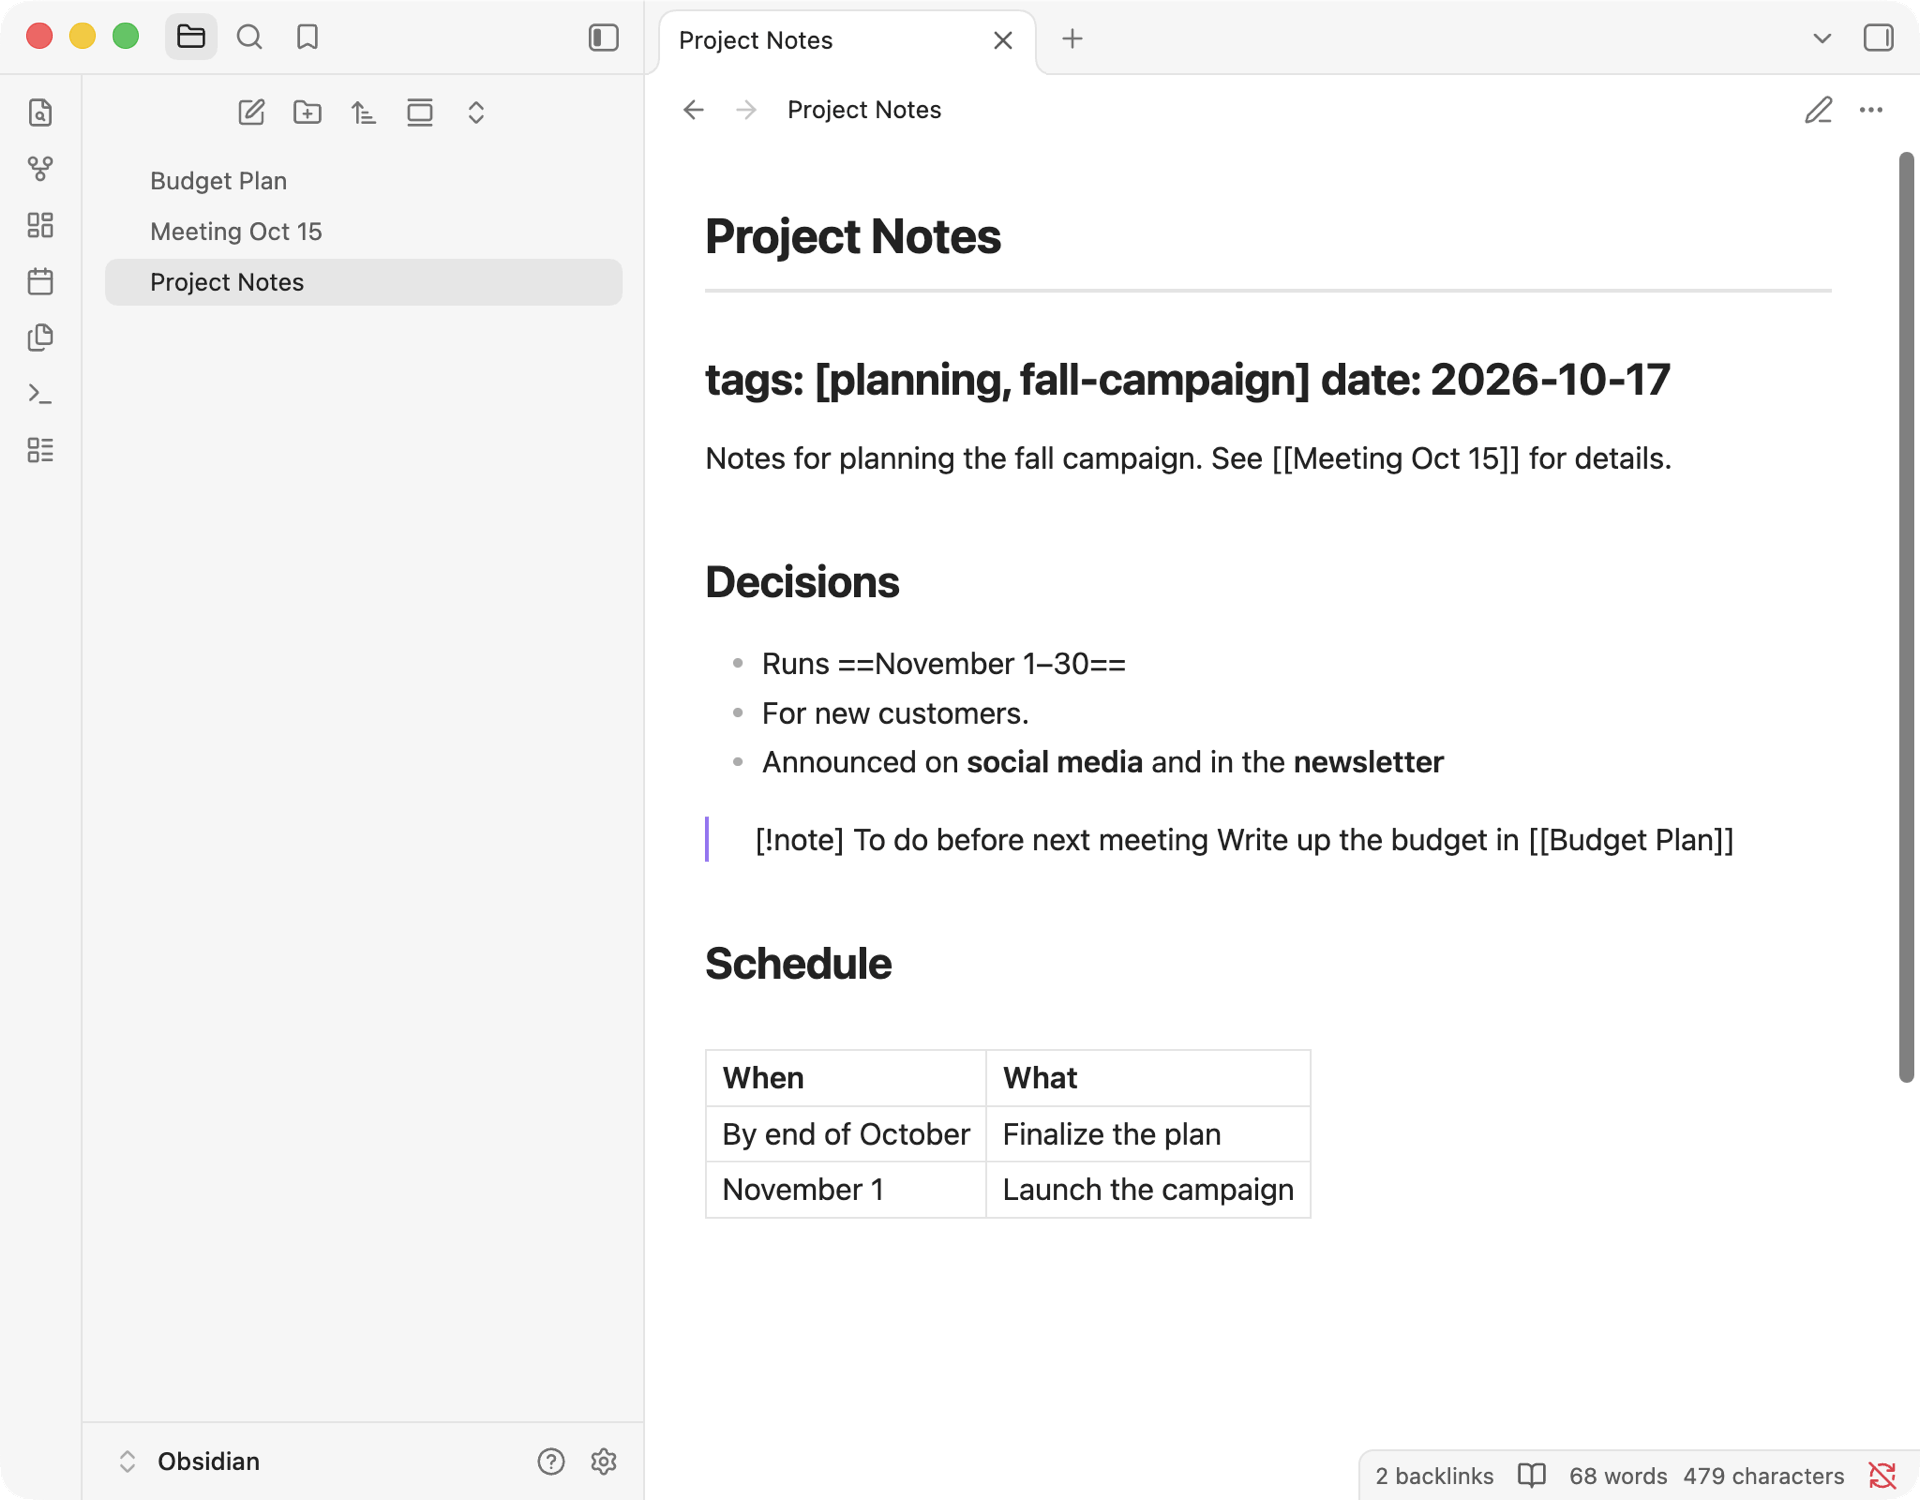The height and width of the screenshot is (1500, 1920).
Task: Open the bookmarks pane
Action: pos(307,38)
